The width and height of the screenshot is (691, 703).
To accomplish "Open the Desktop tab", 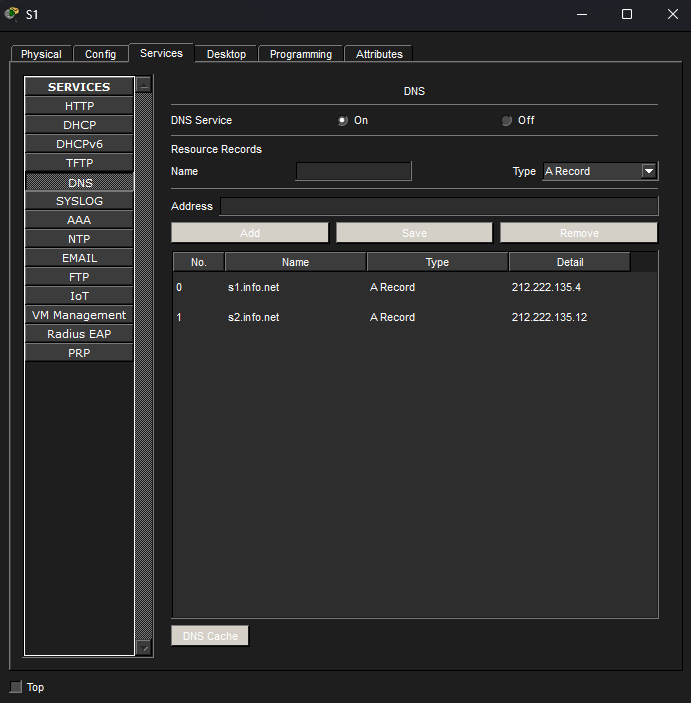I will [226, 54].
